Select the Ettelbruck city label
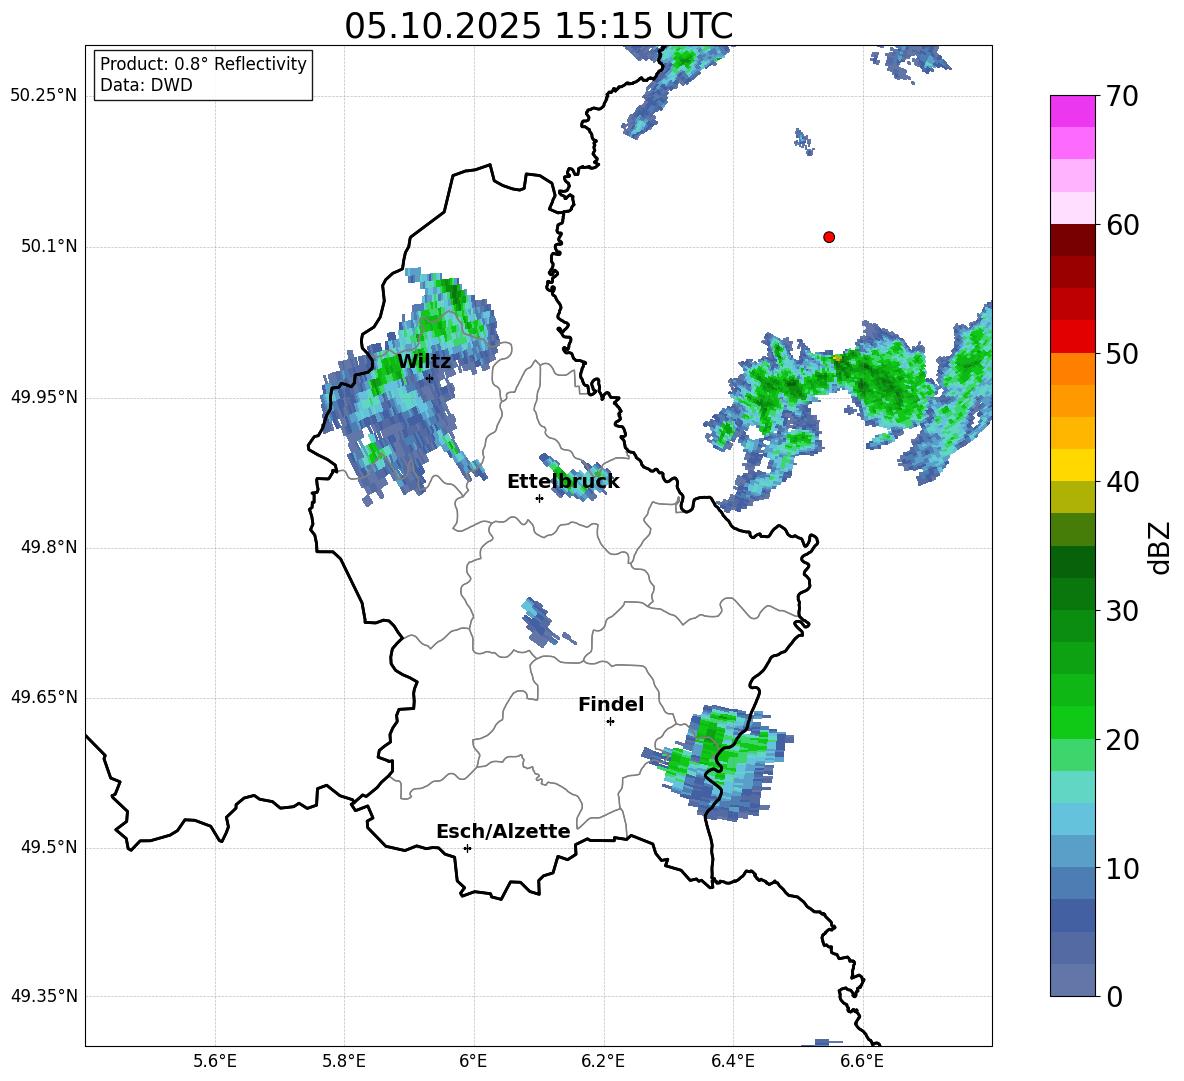The image size is (1184, 1081). (563, 482)
